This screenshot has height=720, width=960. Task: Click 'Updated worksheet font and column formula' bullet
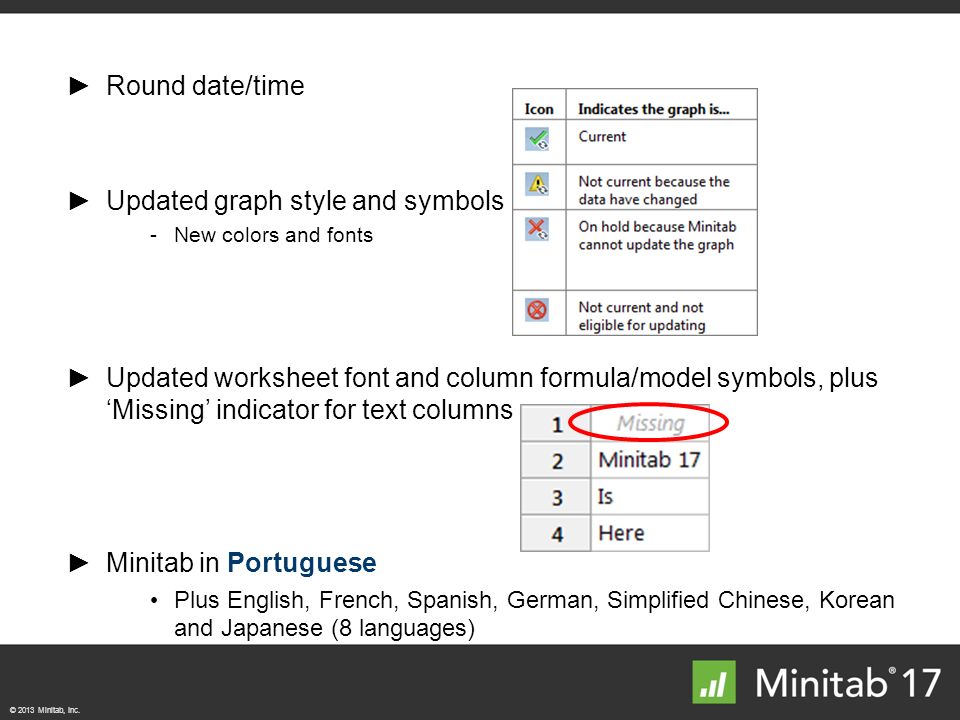492,394
